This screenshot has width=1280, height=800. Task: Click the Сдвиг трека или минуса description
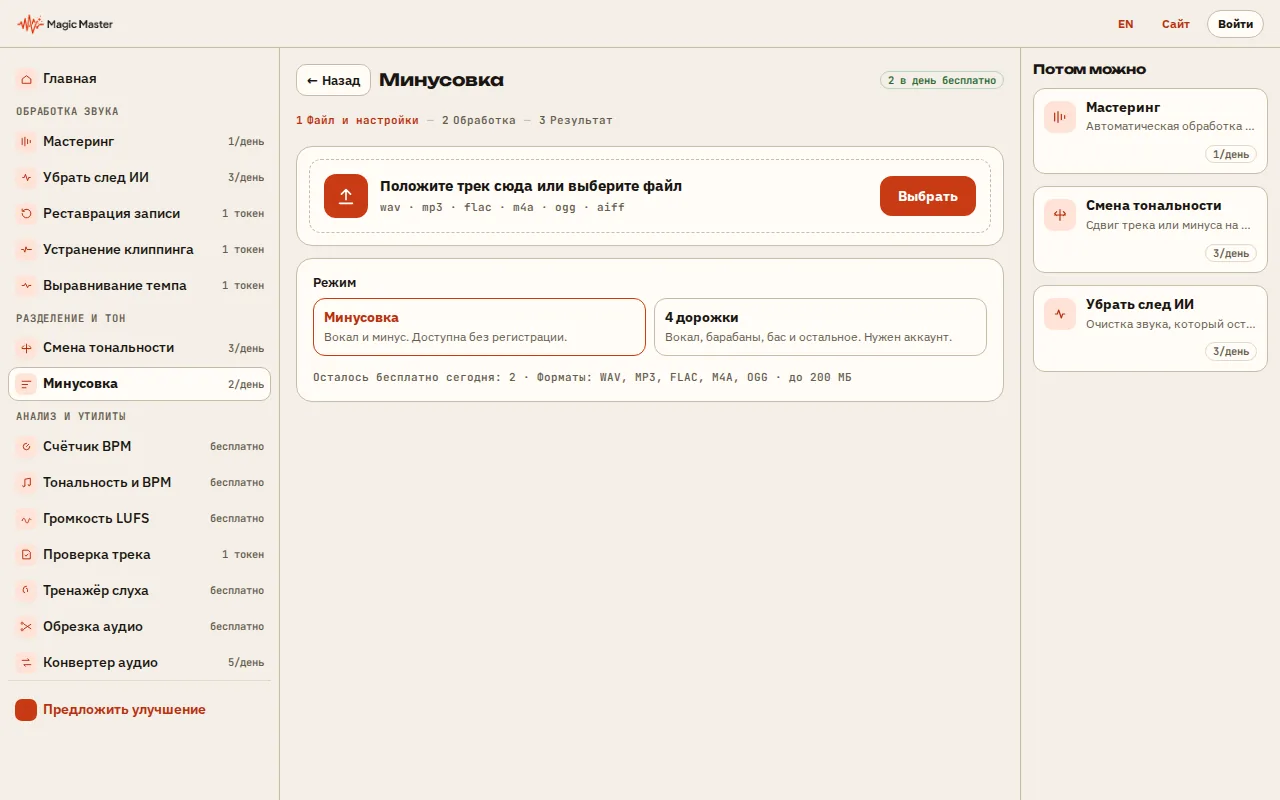(1169, 225)
